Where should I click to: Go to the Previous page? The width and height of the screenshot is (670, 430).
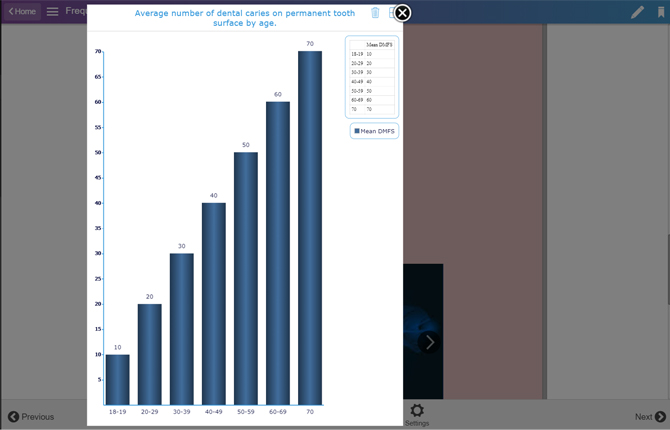tap(31, 417)
